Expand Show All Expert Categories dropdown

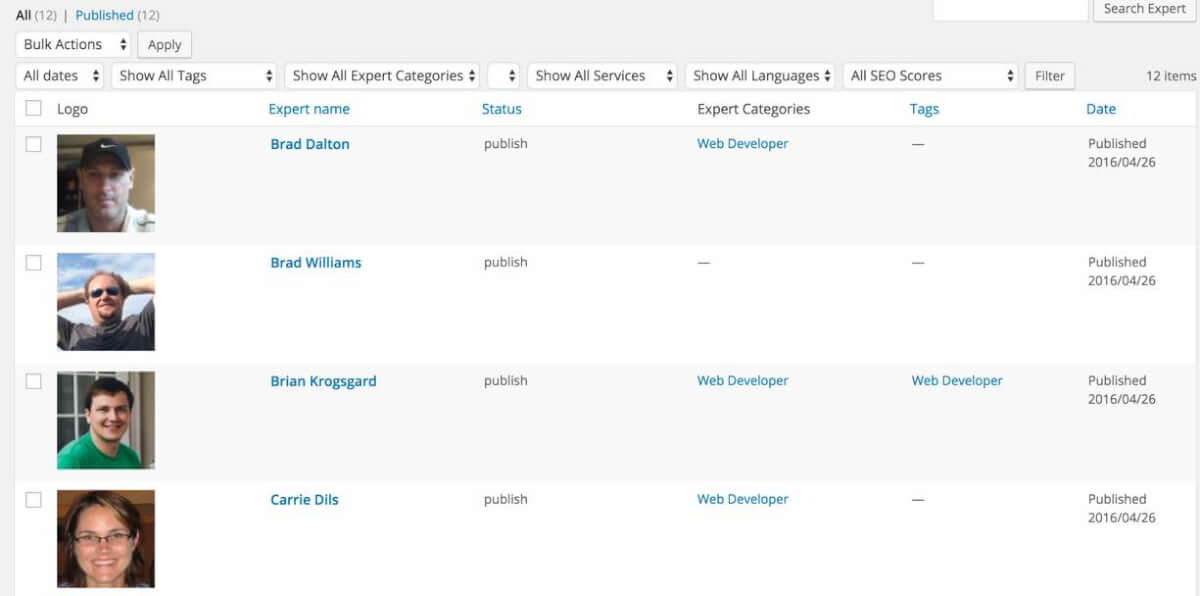(x=382, y=75)
